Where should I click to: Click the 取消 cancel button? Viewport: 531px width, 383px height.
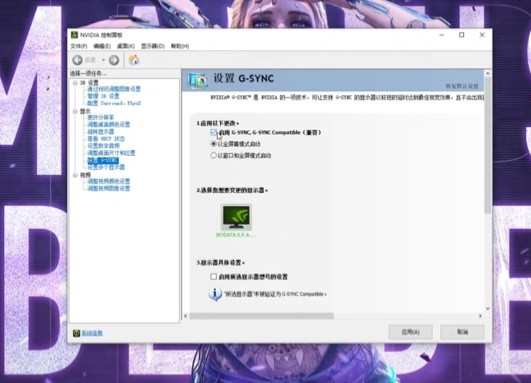coord(462,332)
